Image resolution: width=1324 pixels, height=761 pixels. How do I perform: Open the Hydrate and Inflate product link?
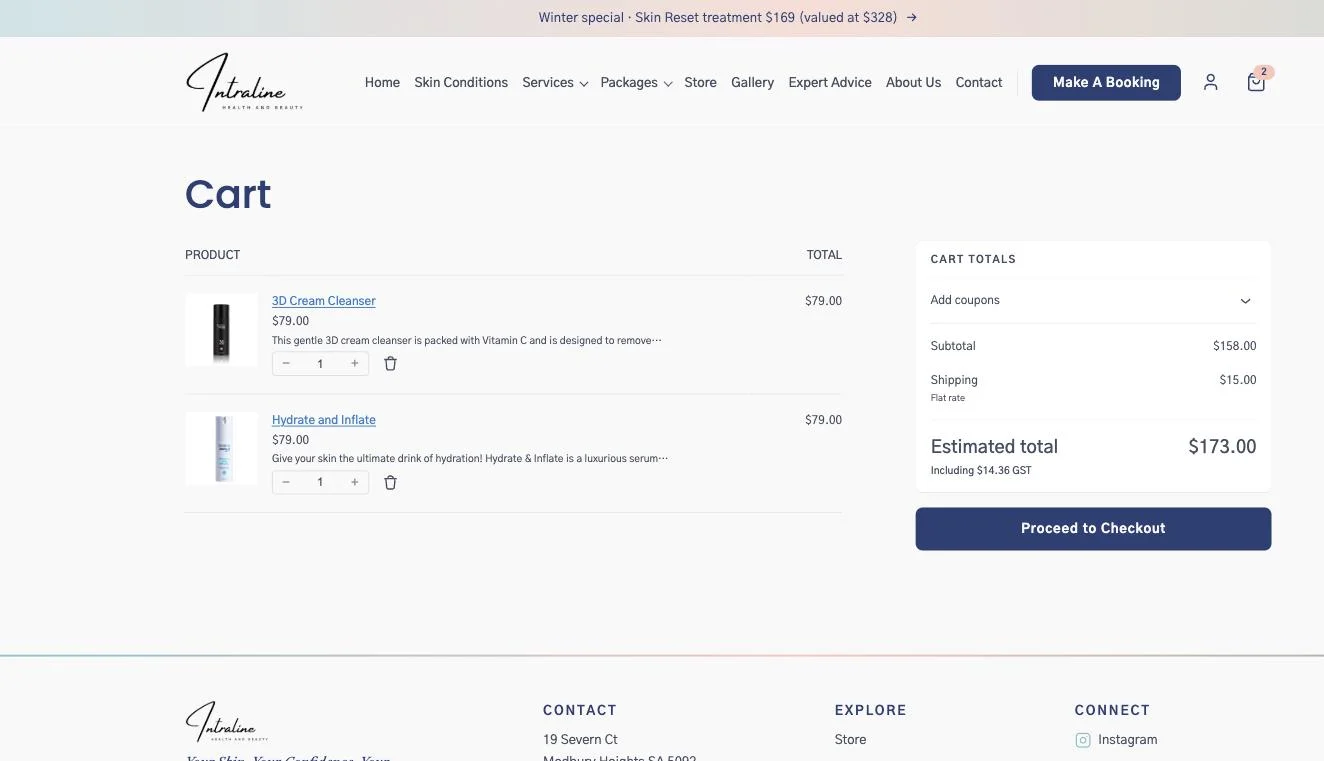[x=324, y=420]
